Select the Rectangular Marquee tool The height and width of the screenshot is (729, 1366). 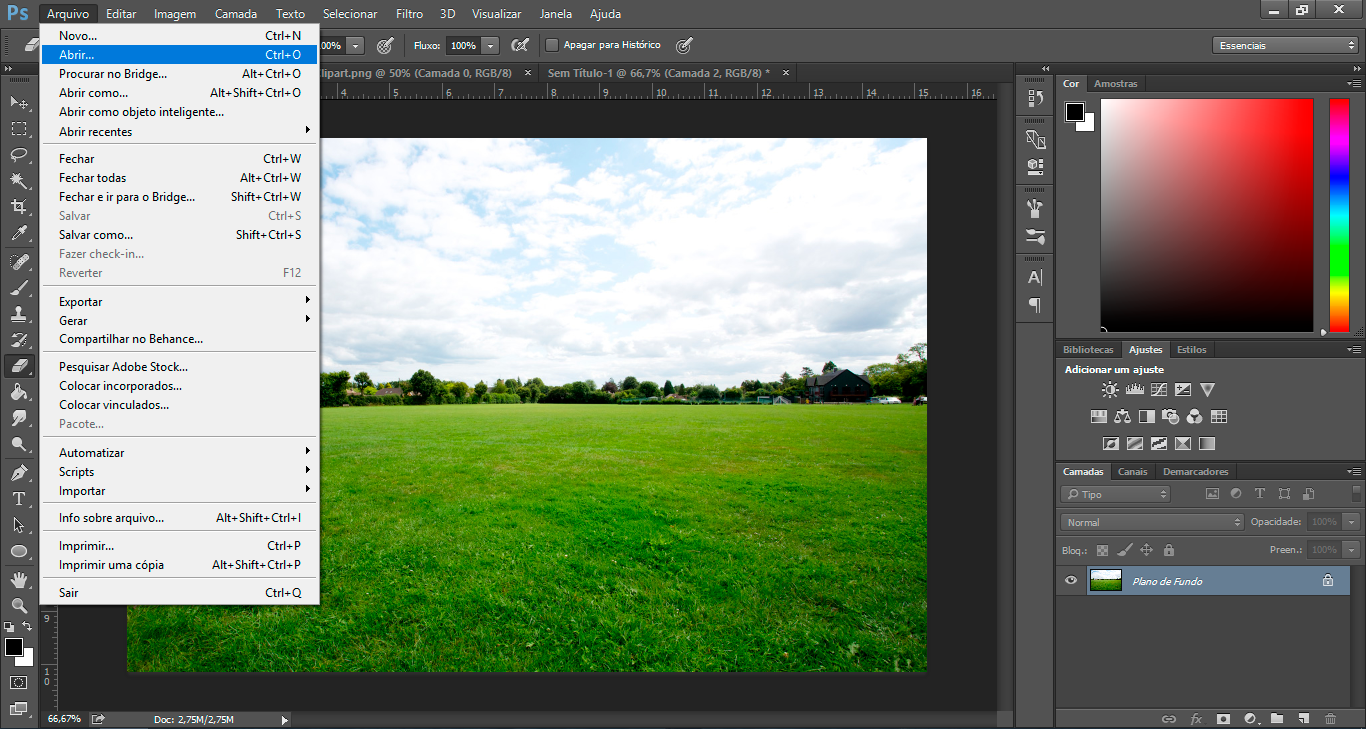[19, 128]
